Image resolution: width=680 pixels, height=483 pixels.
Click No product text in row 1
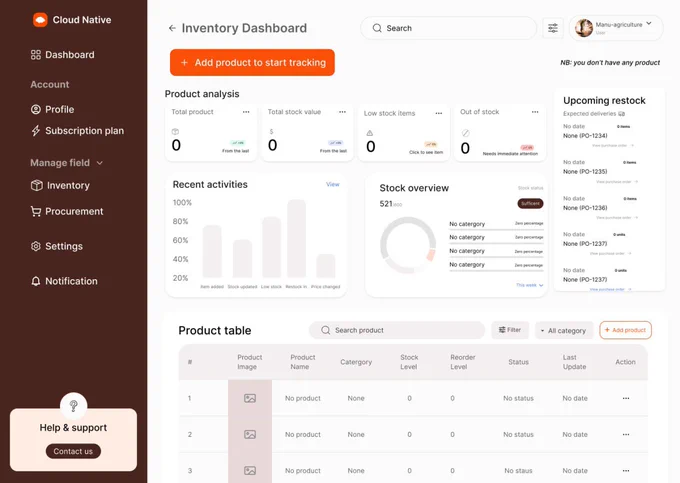tap(303, 398)
